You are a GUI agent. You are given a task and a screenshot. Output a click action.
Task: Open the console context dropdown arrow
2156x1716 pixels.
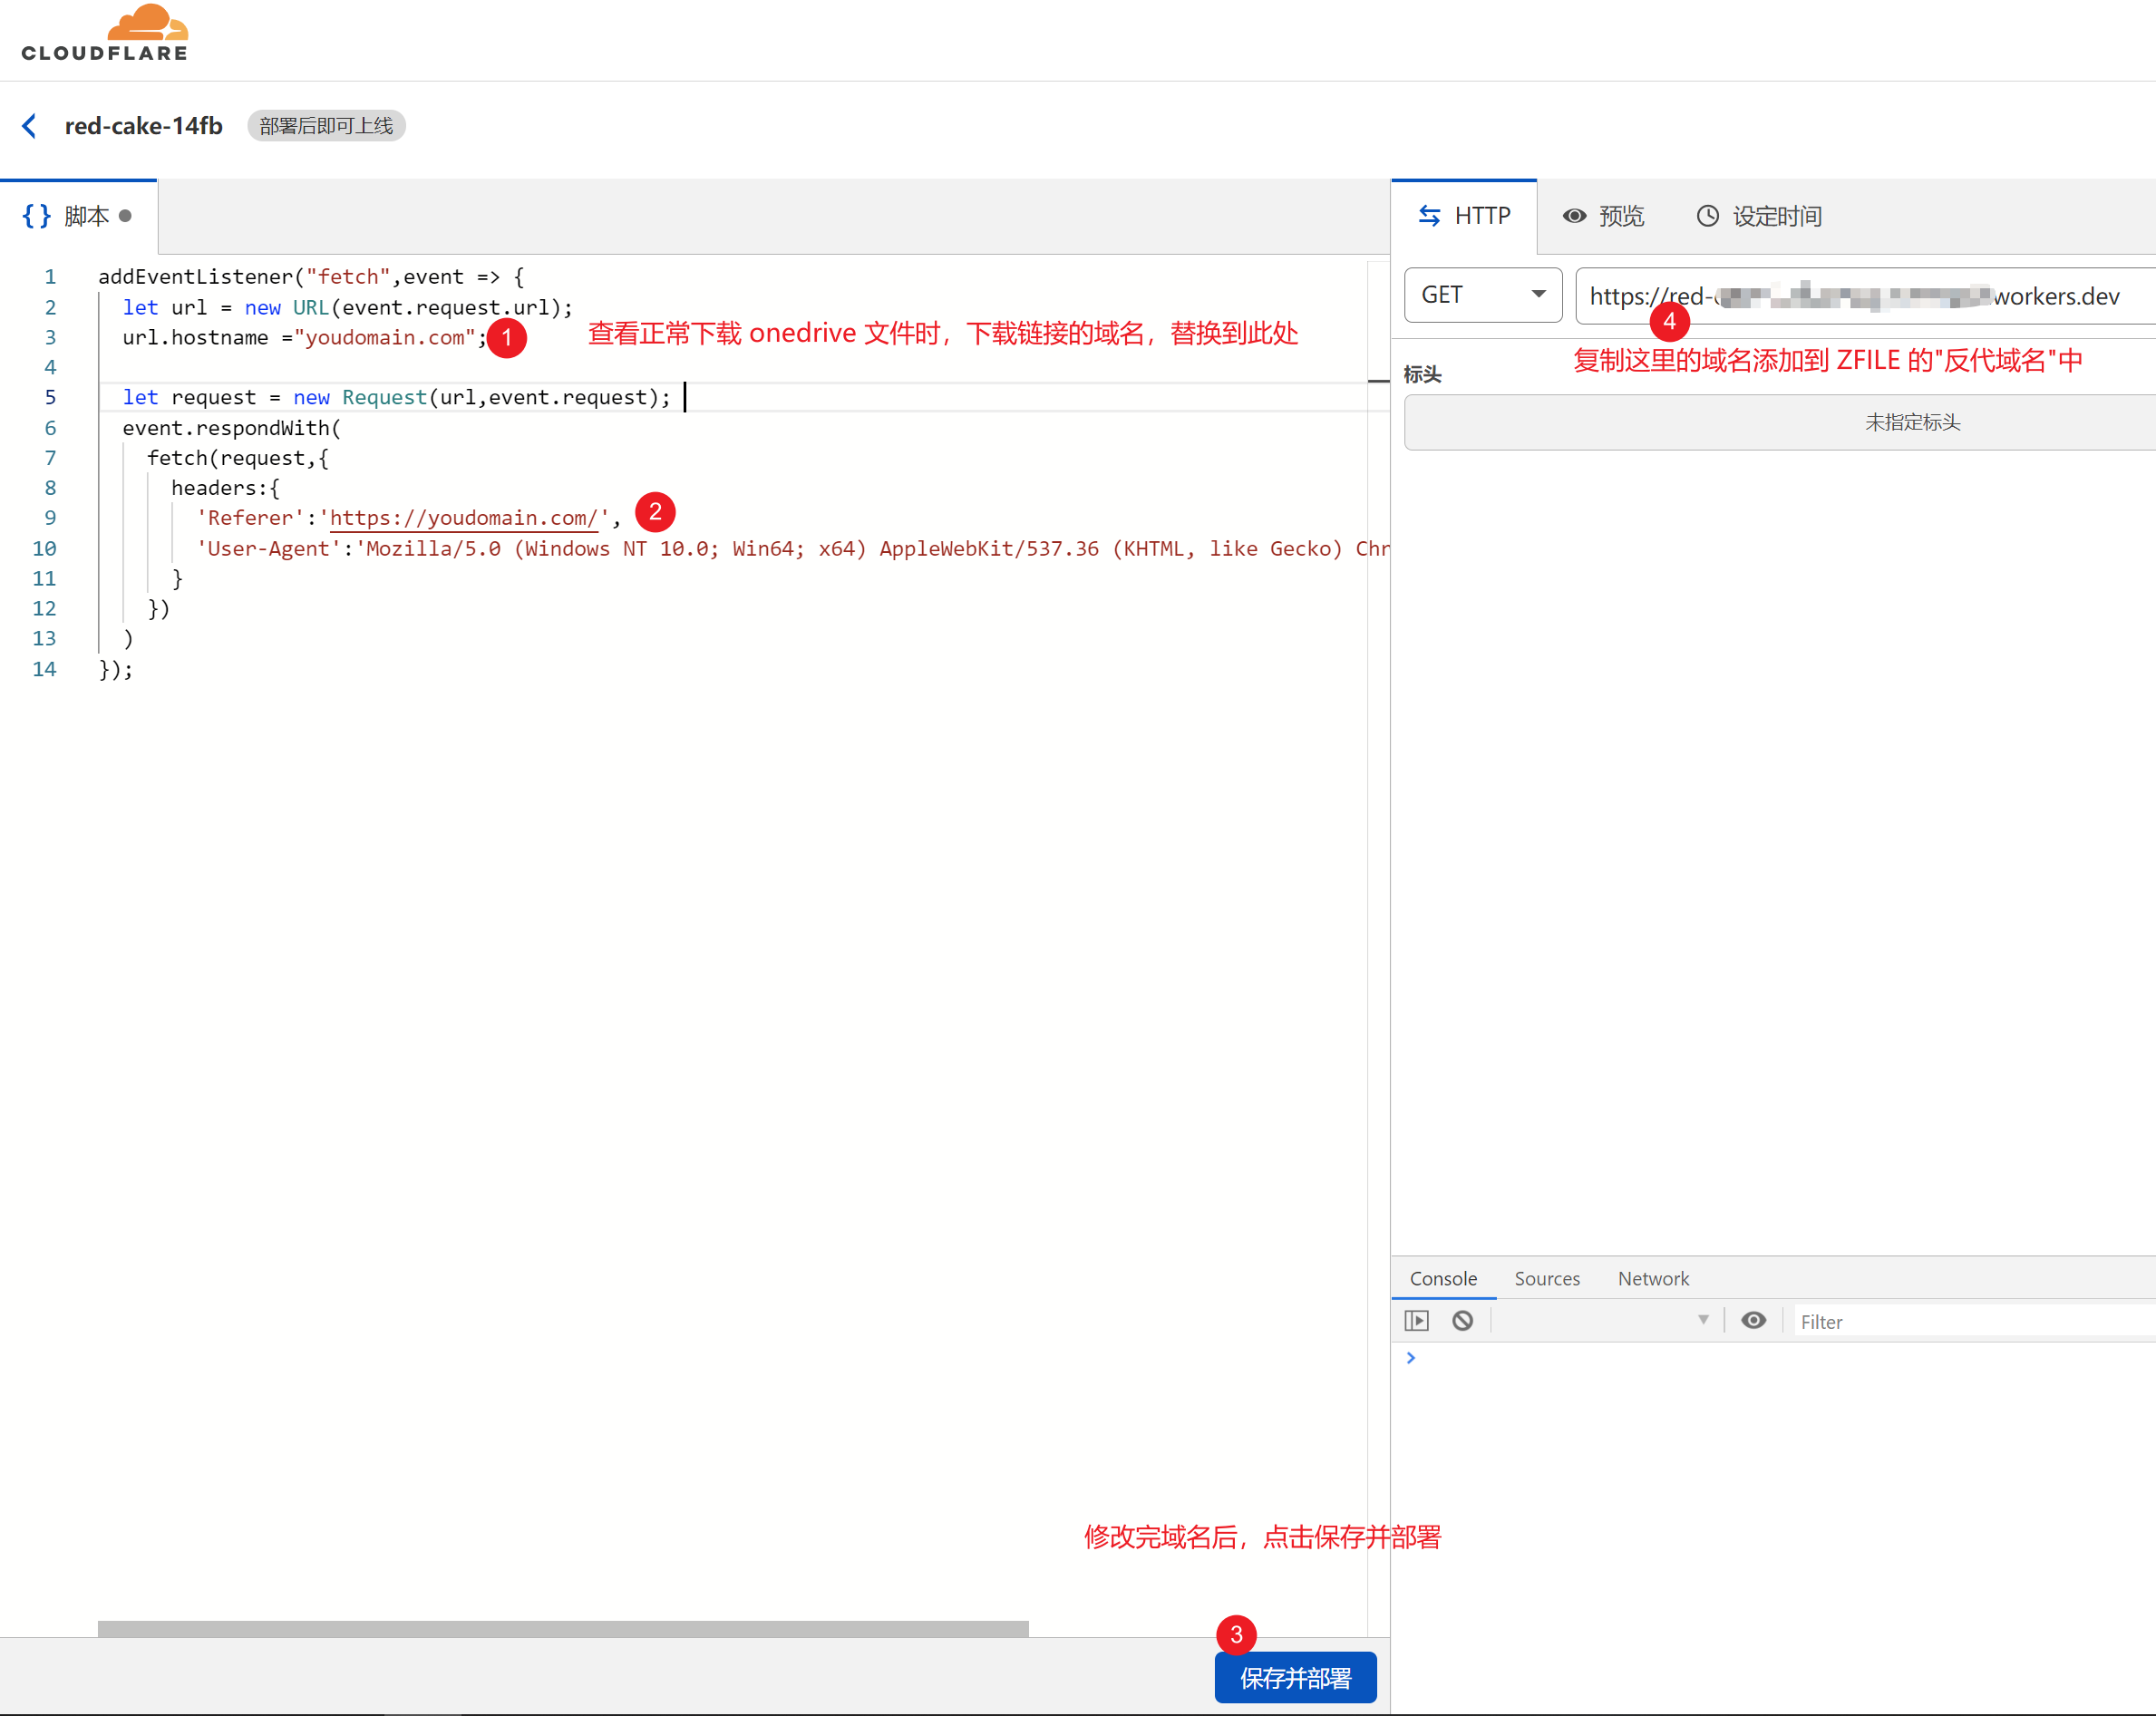(x=1703, y=1320)
